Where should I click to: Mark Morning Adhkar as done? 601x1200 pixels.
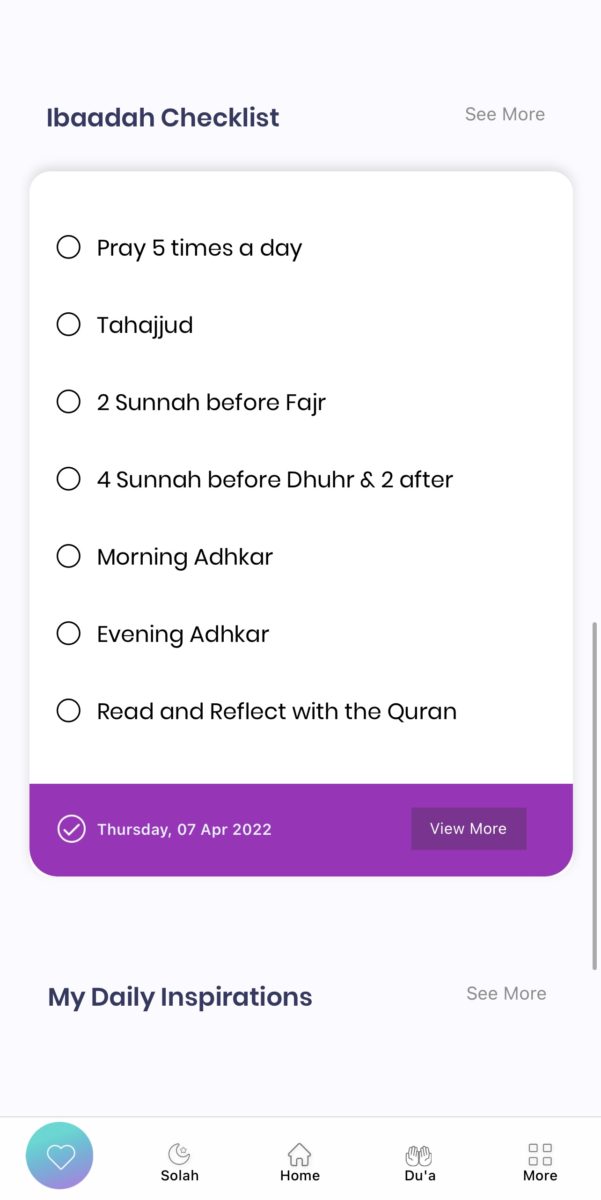pos(68,556)
